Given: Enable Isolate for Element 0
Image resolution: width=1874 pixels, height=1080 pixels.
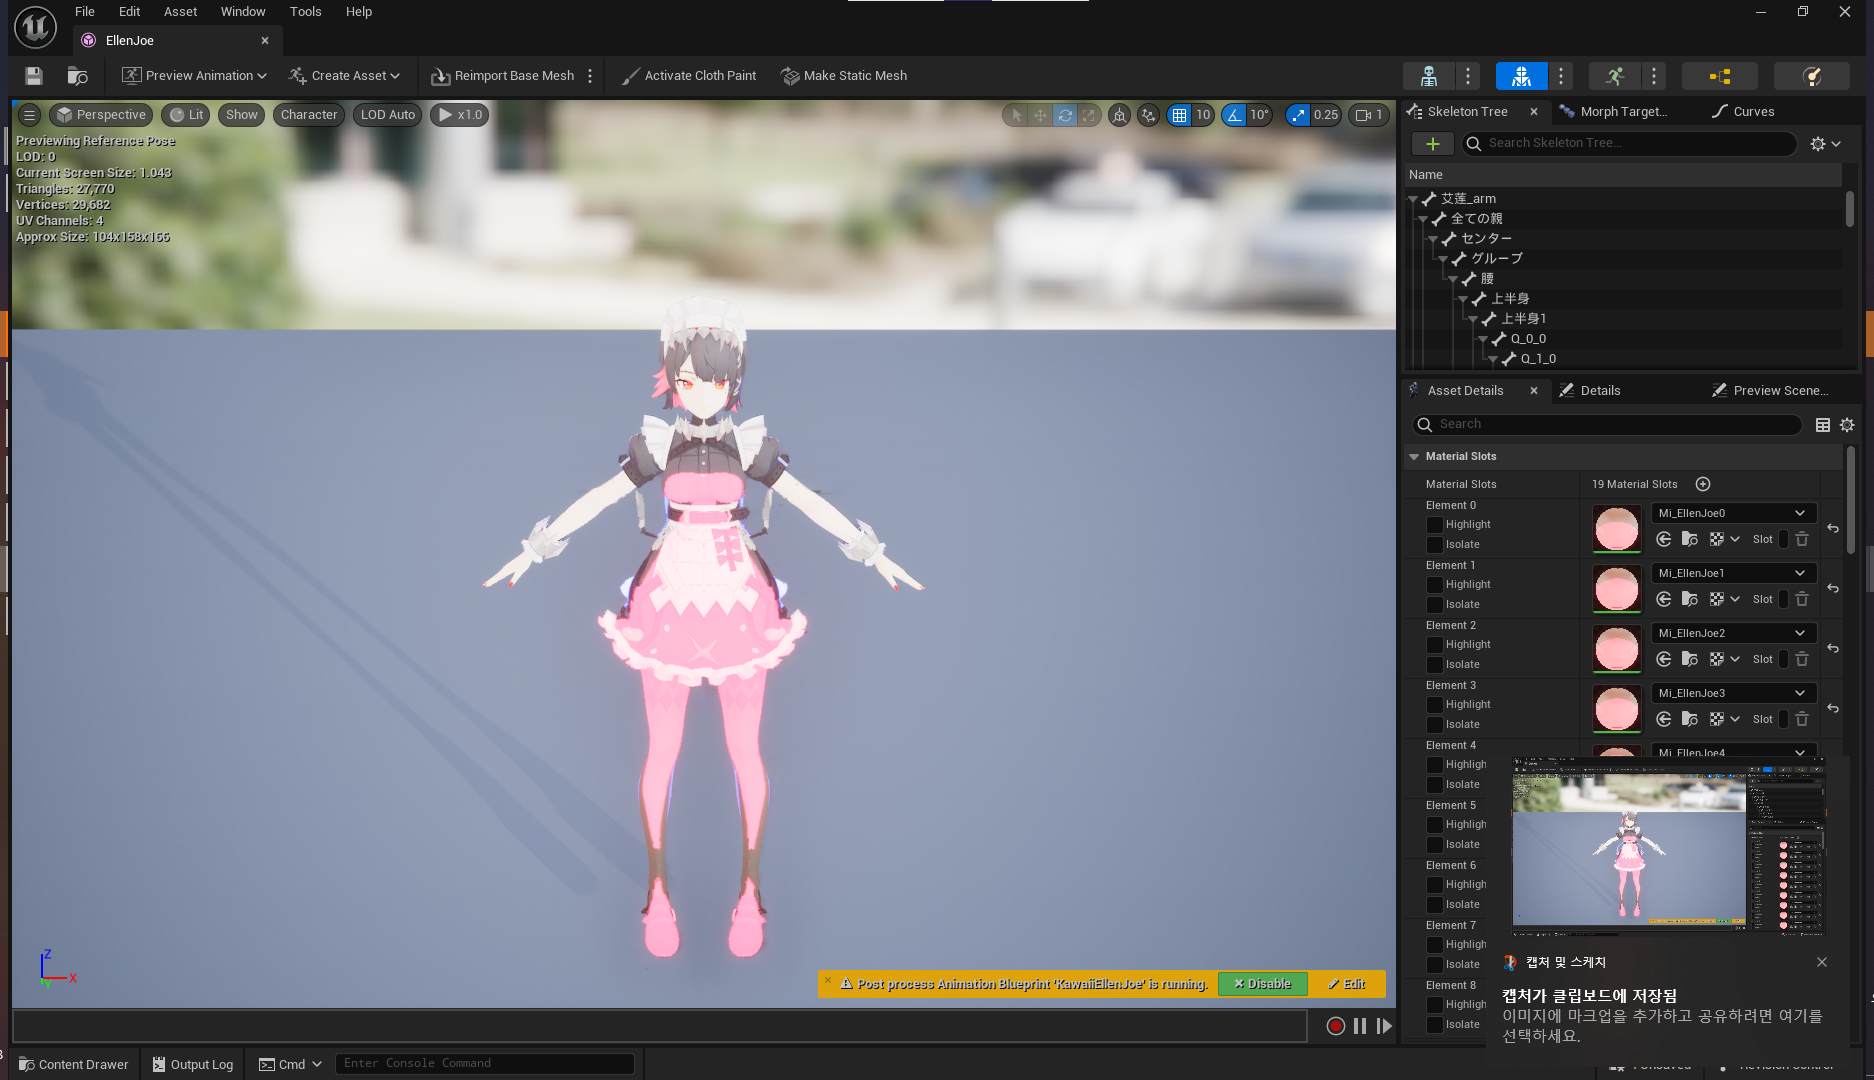Looking at the screenshot, I should (1435, 545).
